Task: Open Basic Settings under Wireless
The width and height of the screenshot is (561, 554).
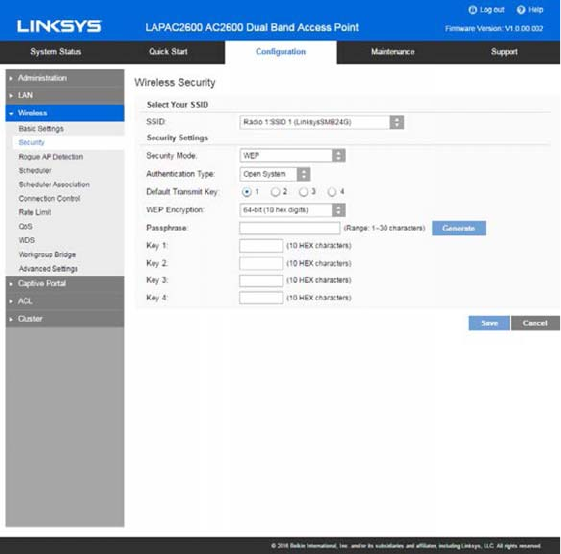Action: point(41,129)
